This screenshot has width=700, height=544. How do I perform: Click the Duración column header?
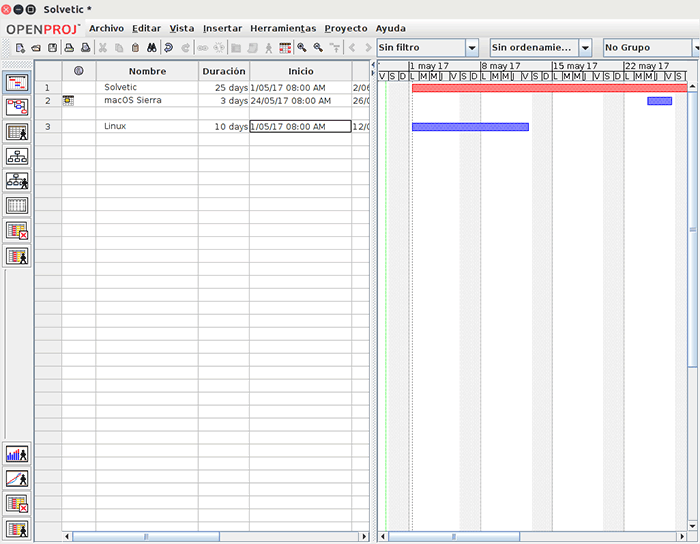tap(224, 71)
